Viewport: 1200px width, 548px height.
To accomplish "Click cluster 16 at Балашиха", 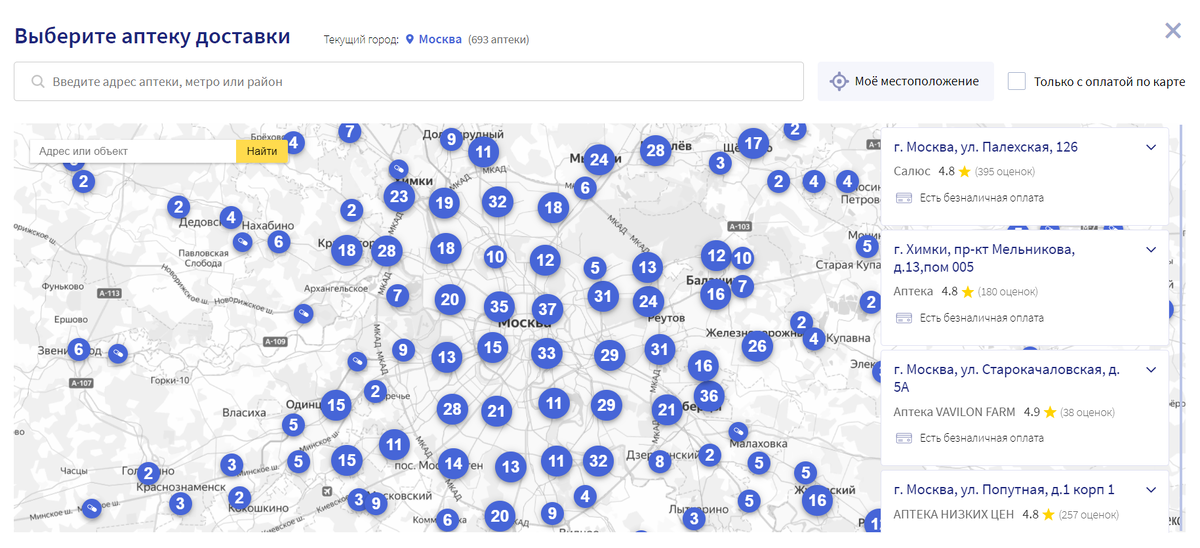I will tap(715, 294).
